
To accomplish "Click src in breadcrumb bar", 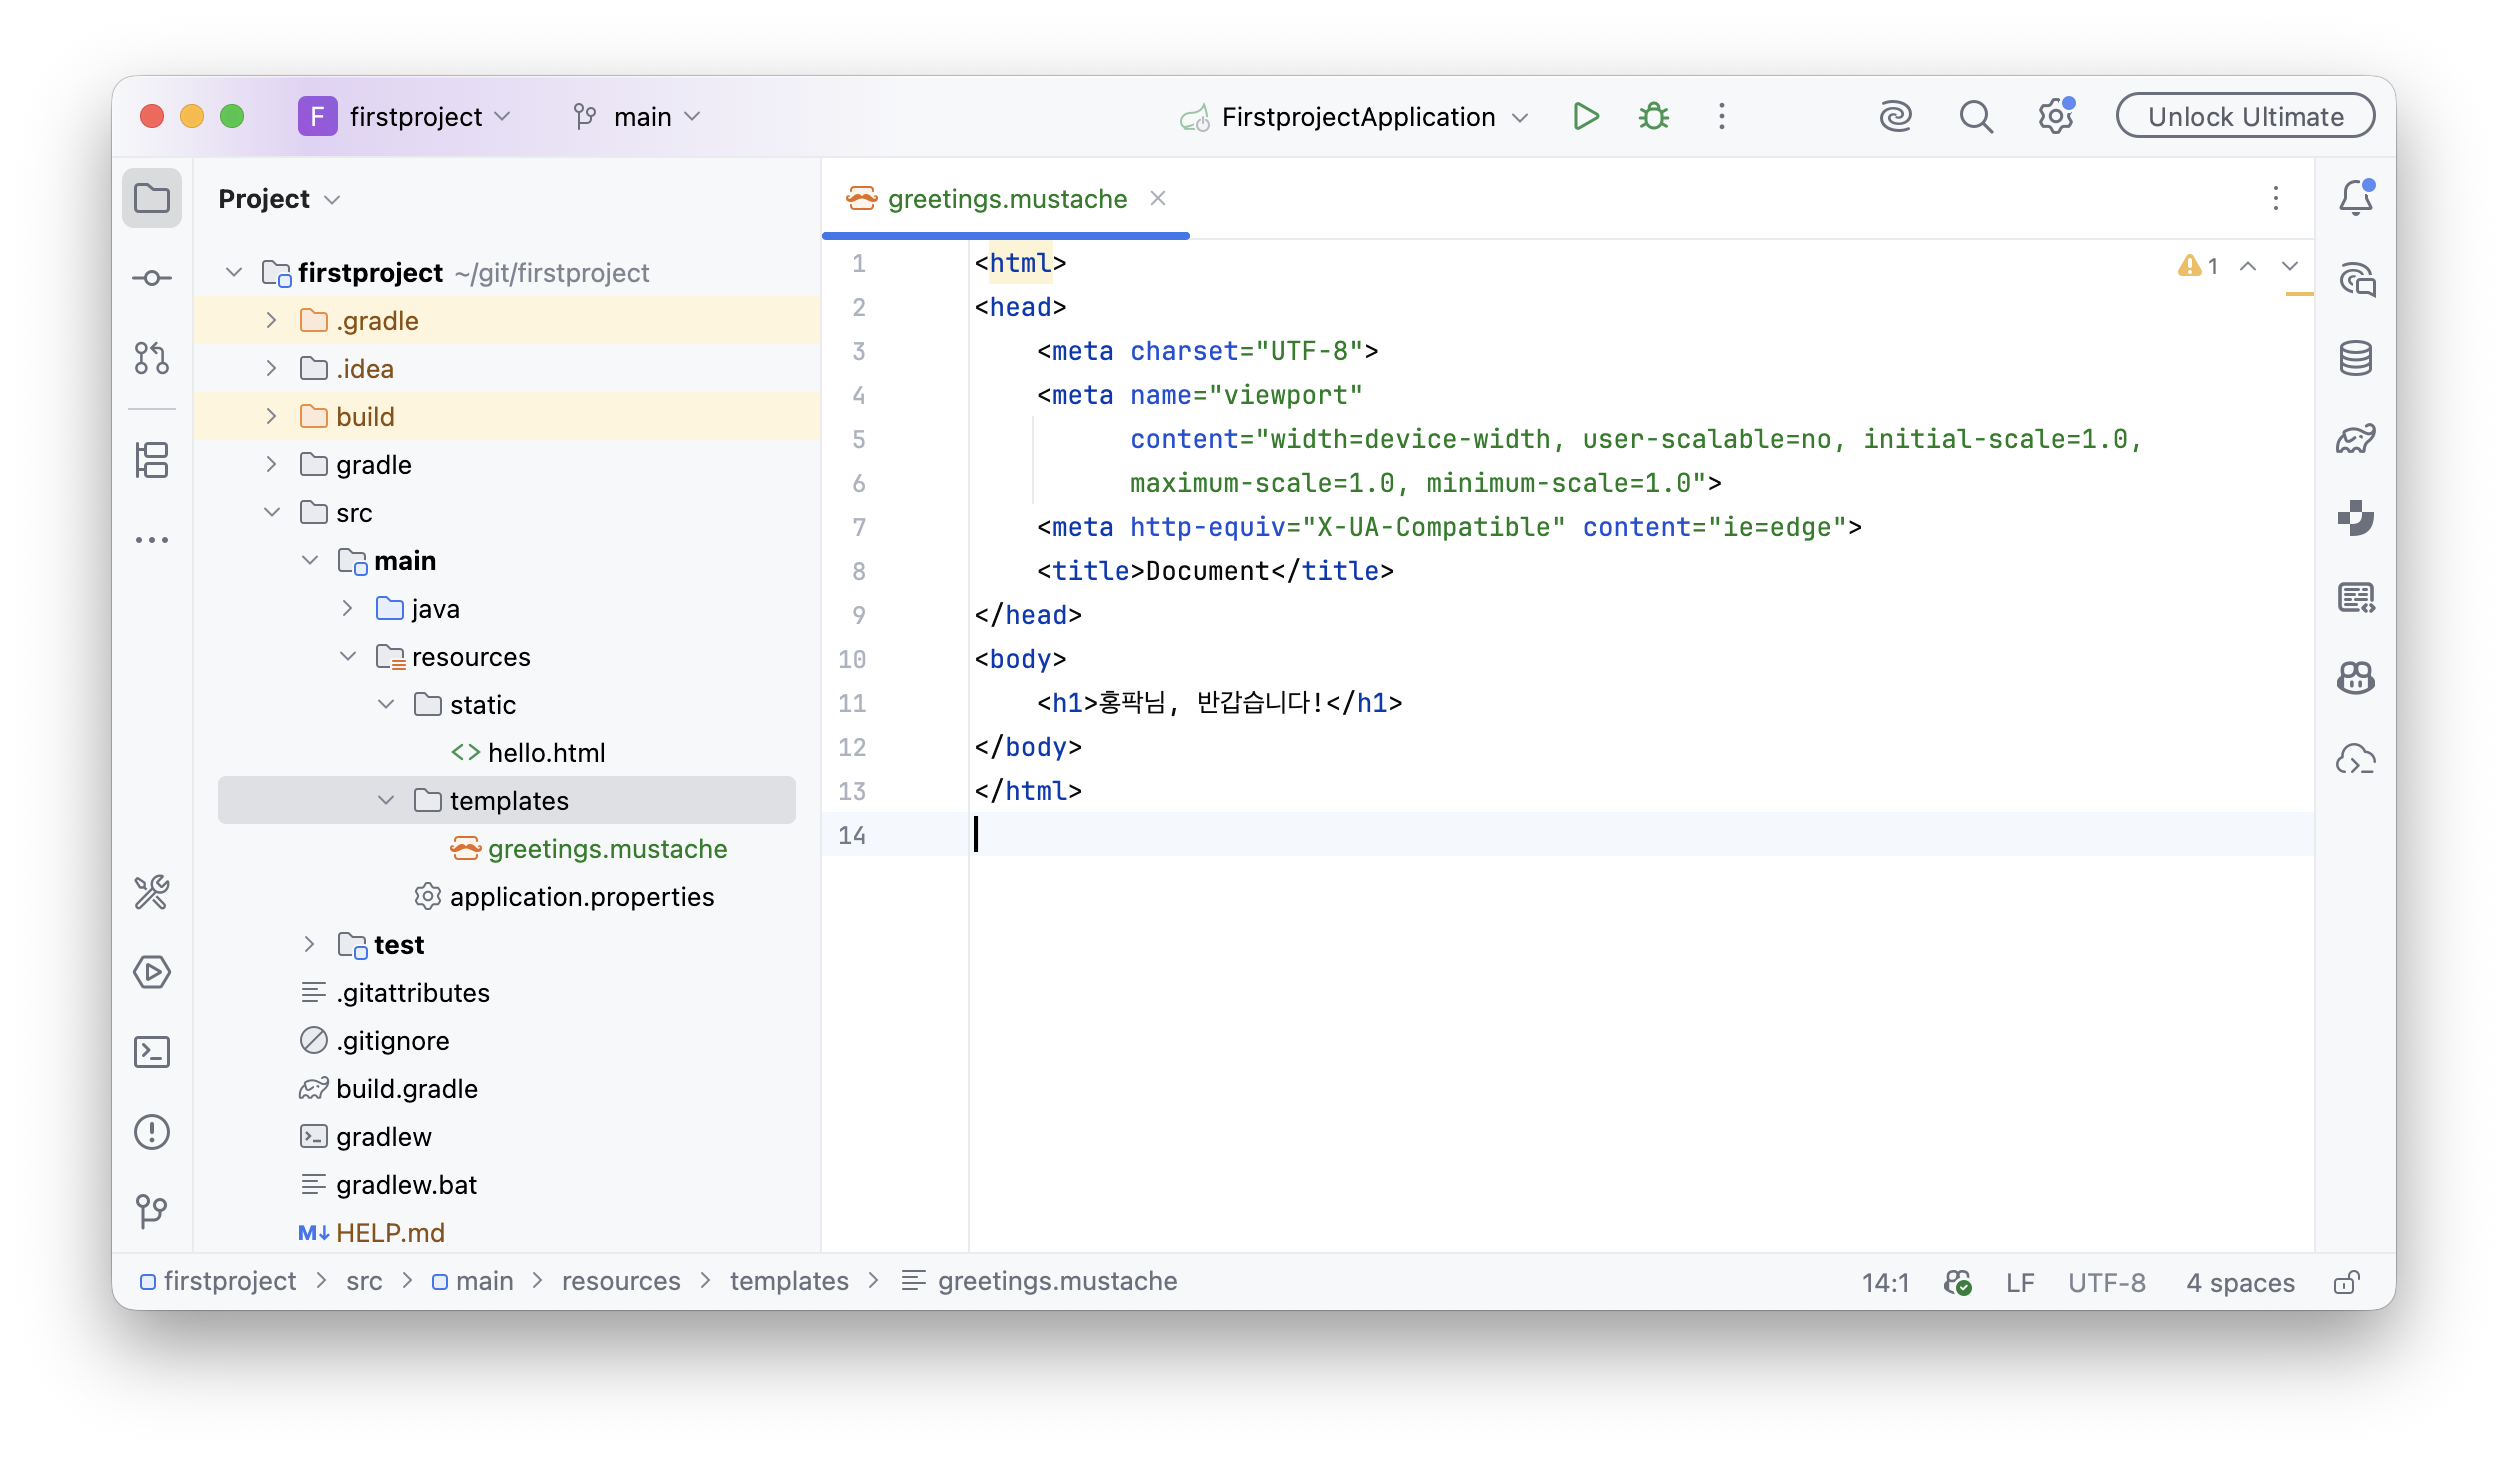I will 364,1281.
